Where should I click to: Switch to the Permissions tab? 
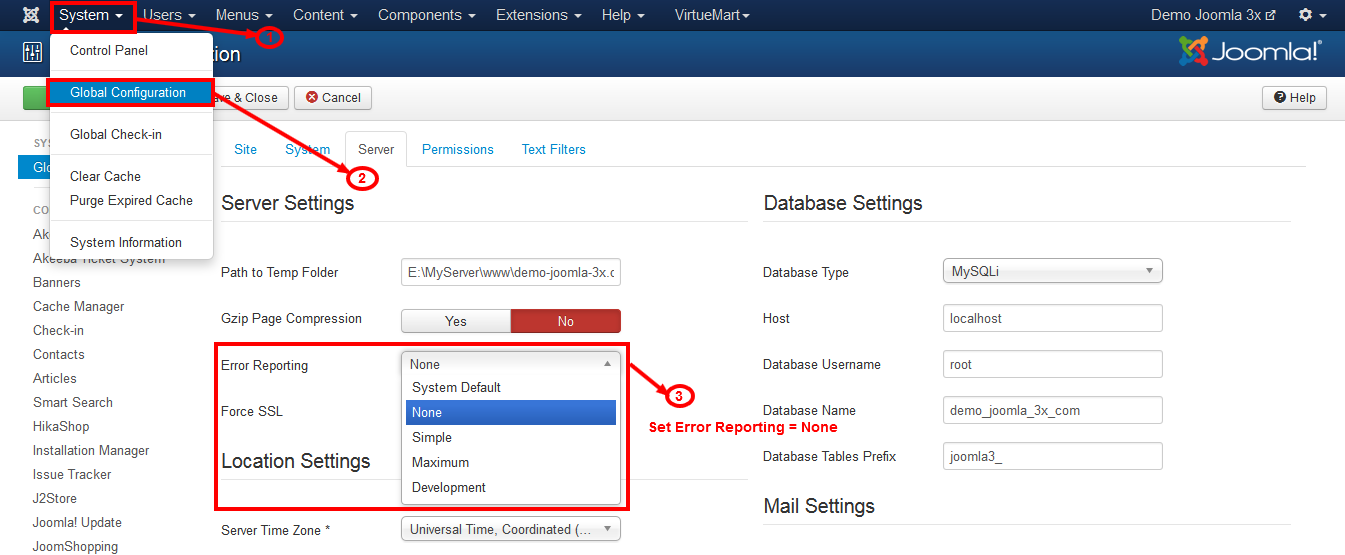pyautogui.click(x=457, y=150)
